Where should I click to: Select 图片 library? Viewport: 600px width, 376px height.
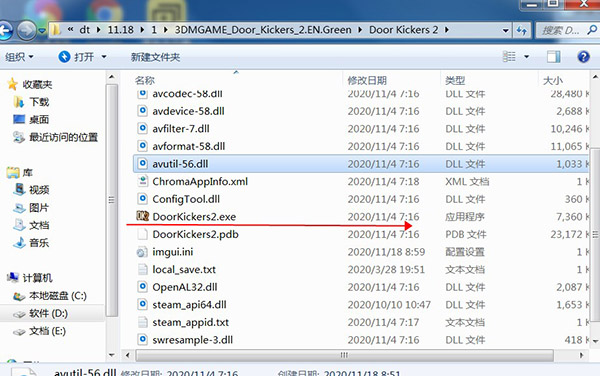pyautogui.click(x=39, y=207)
